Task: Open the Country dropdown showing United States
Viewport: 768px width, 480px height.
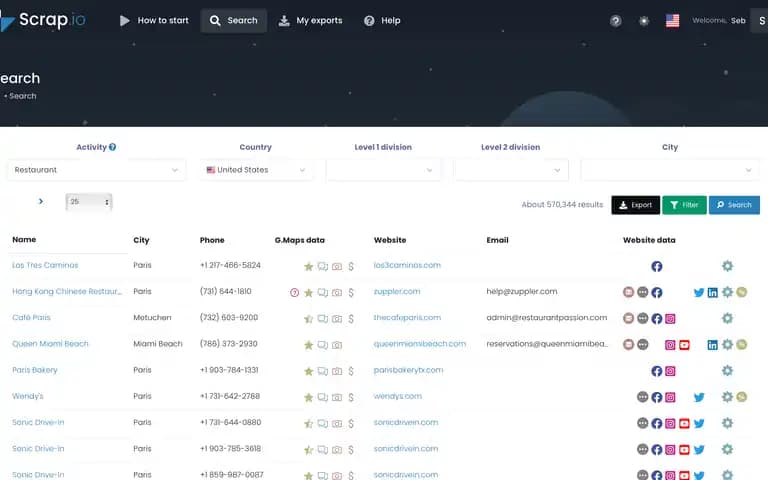Action: coord(256,170)
